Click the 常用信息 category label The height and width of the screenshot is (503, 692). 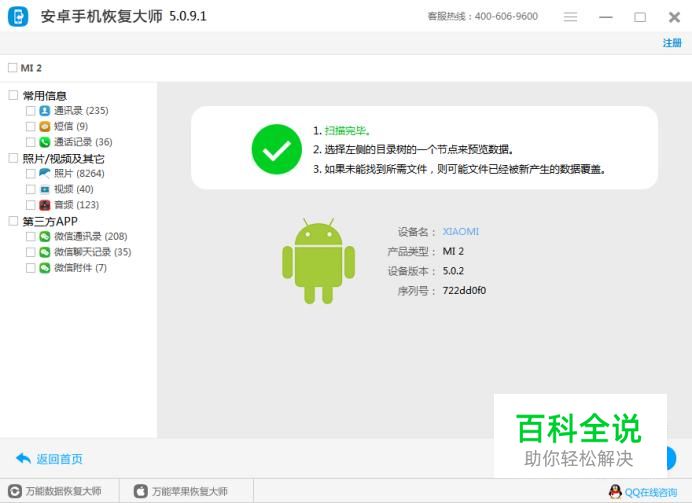45,95
